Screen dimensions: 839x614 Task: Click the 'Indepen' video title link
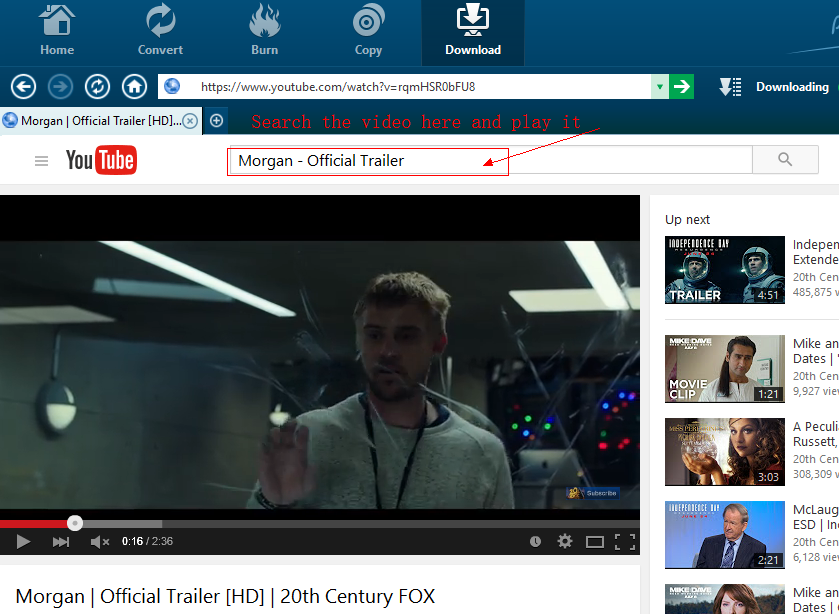(815, 252)
